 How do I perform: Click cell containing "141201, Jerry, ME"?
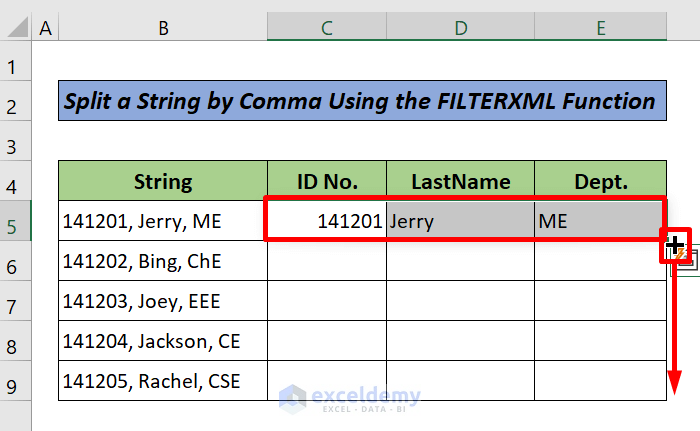(x=162, y=221)
